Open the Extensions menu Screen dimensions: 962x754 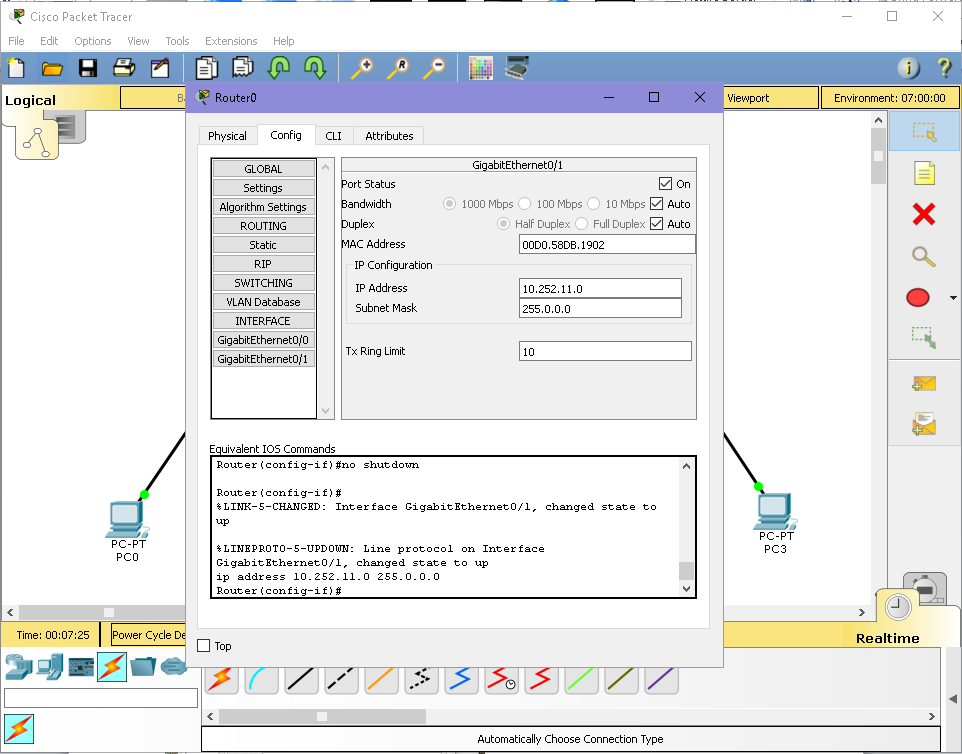pos(231,41)
